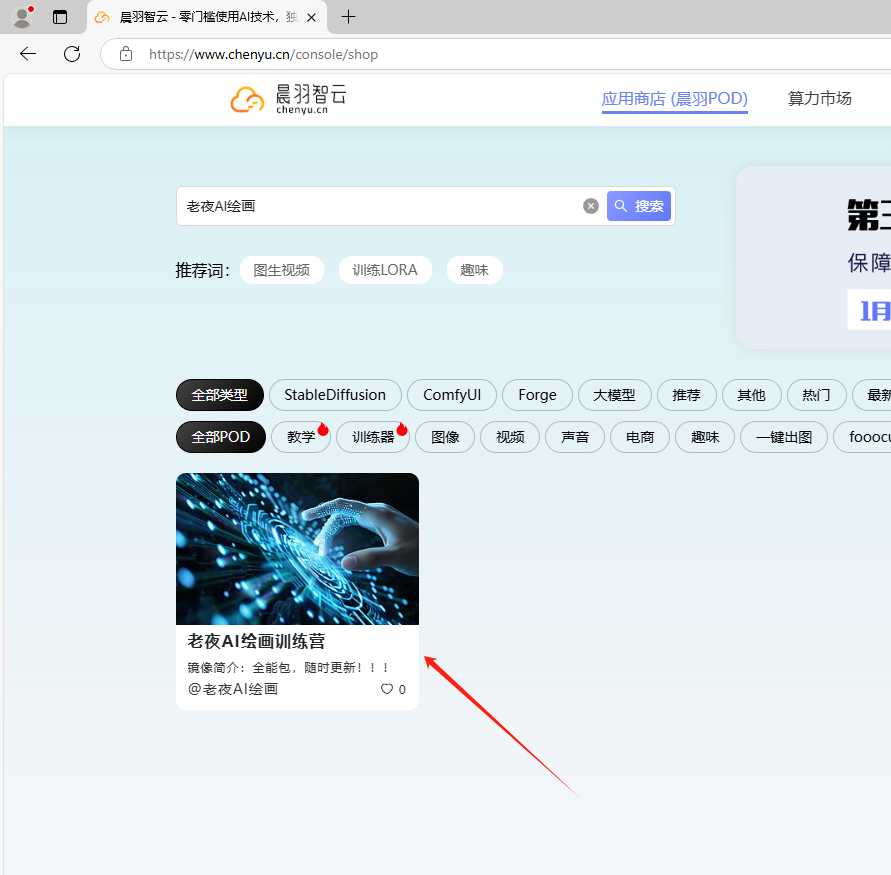This screenshot has width=891, height=875.
Task: Go back using the browser back arrow
Action: [26, 54]
